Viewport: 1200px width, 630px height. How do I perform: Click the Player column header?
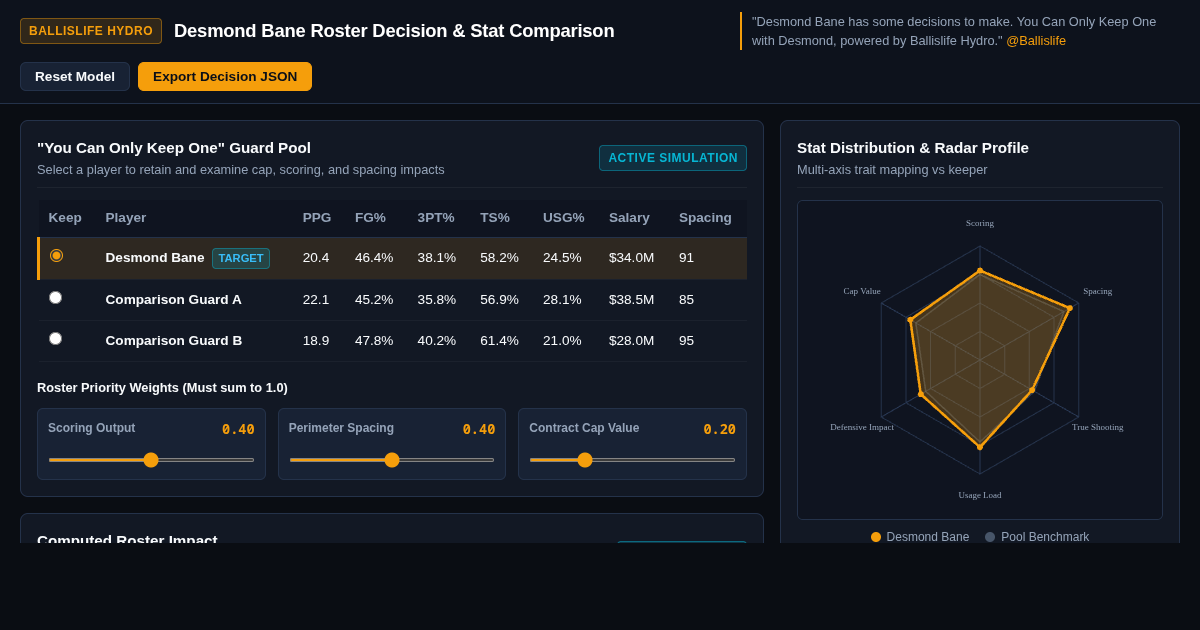pos(126,218)
